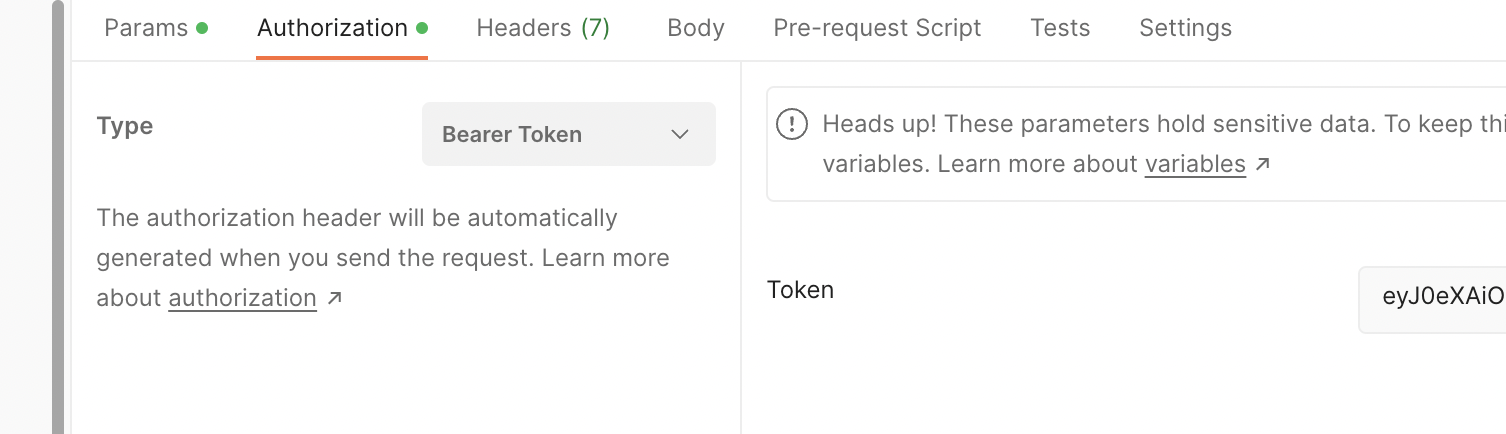Screen dimensions: 1506x434
Task: Open the Pre-request Script tab
Action: coord(877,28)
